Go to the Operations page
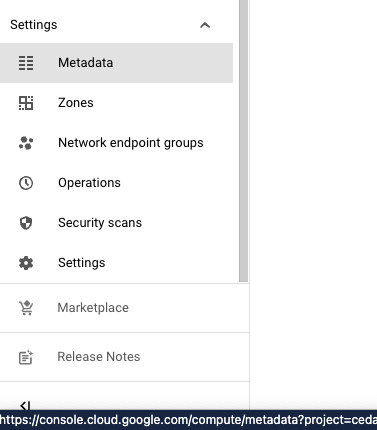 pyautogui.click(x=116, y=183)
